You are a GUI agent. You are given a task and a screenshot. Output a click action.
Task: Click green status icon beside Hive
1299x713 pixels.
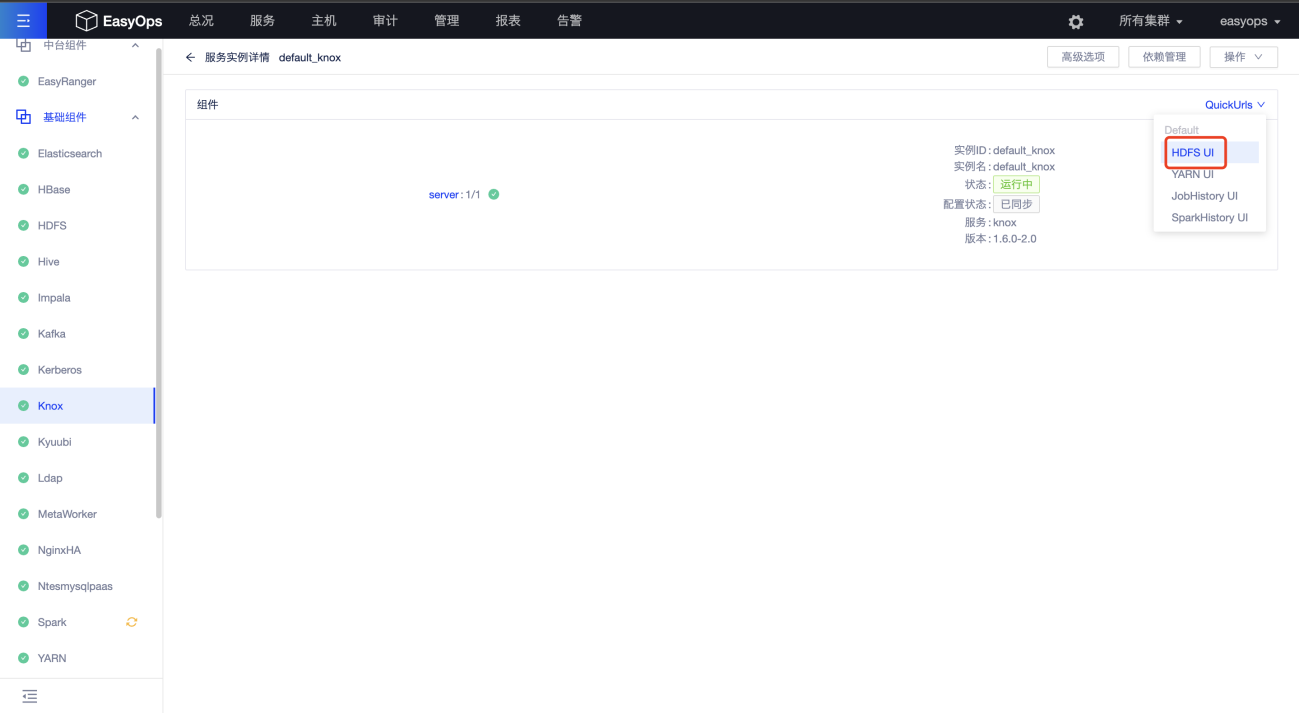pos(23,261)
